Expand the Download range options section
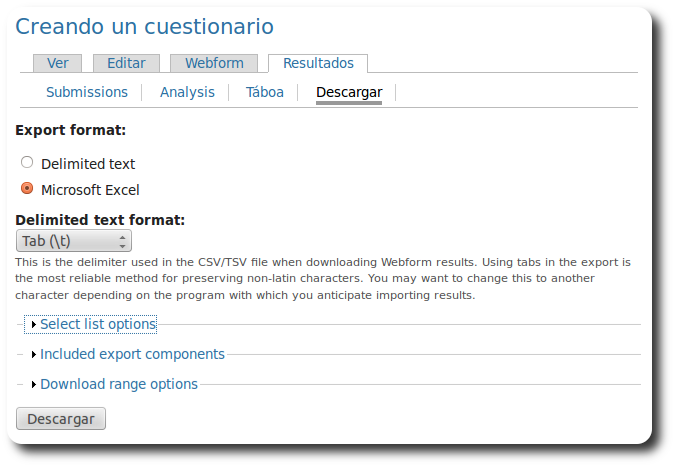This screenshot has width=675, height=467. (x=119, y=384)
